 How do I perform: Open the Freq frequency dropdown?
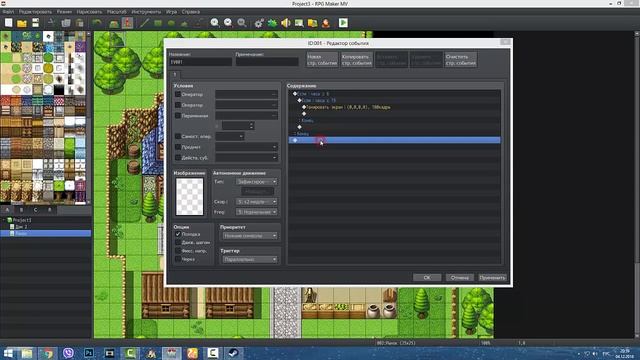point(256,212)
